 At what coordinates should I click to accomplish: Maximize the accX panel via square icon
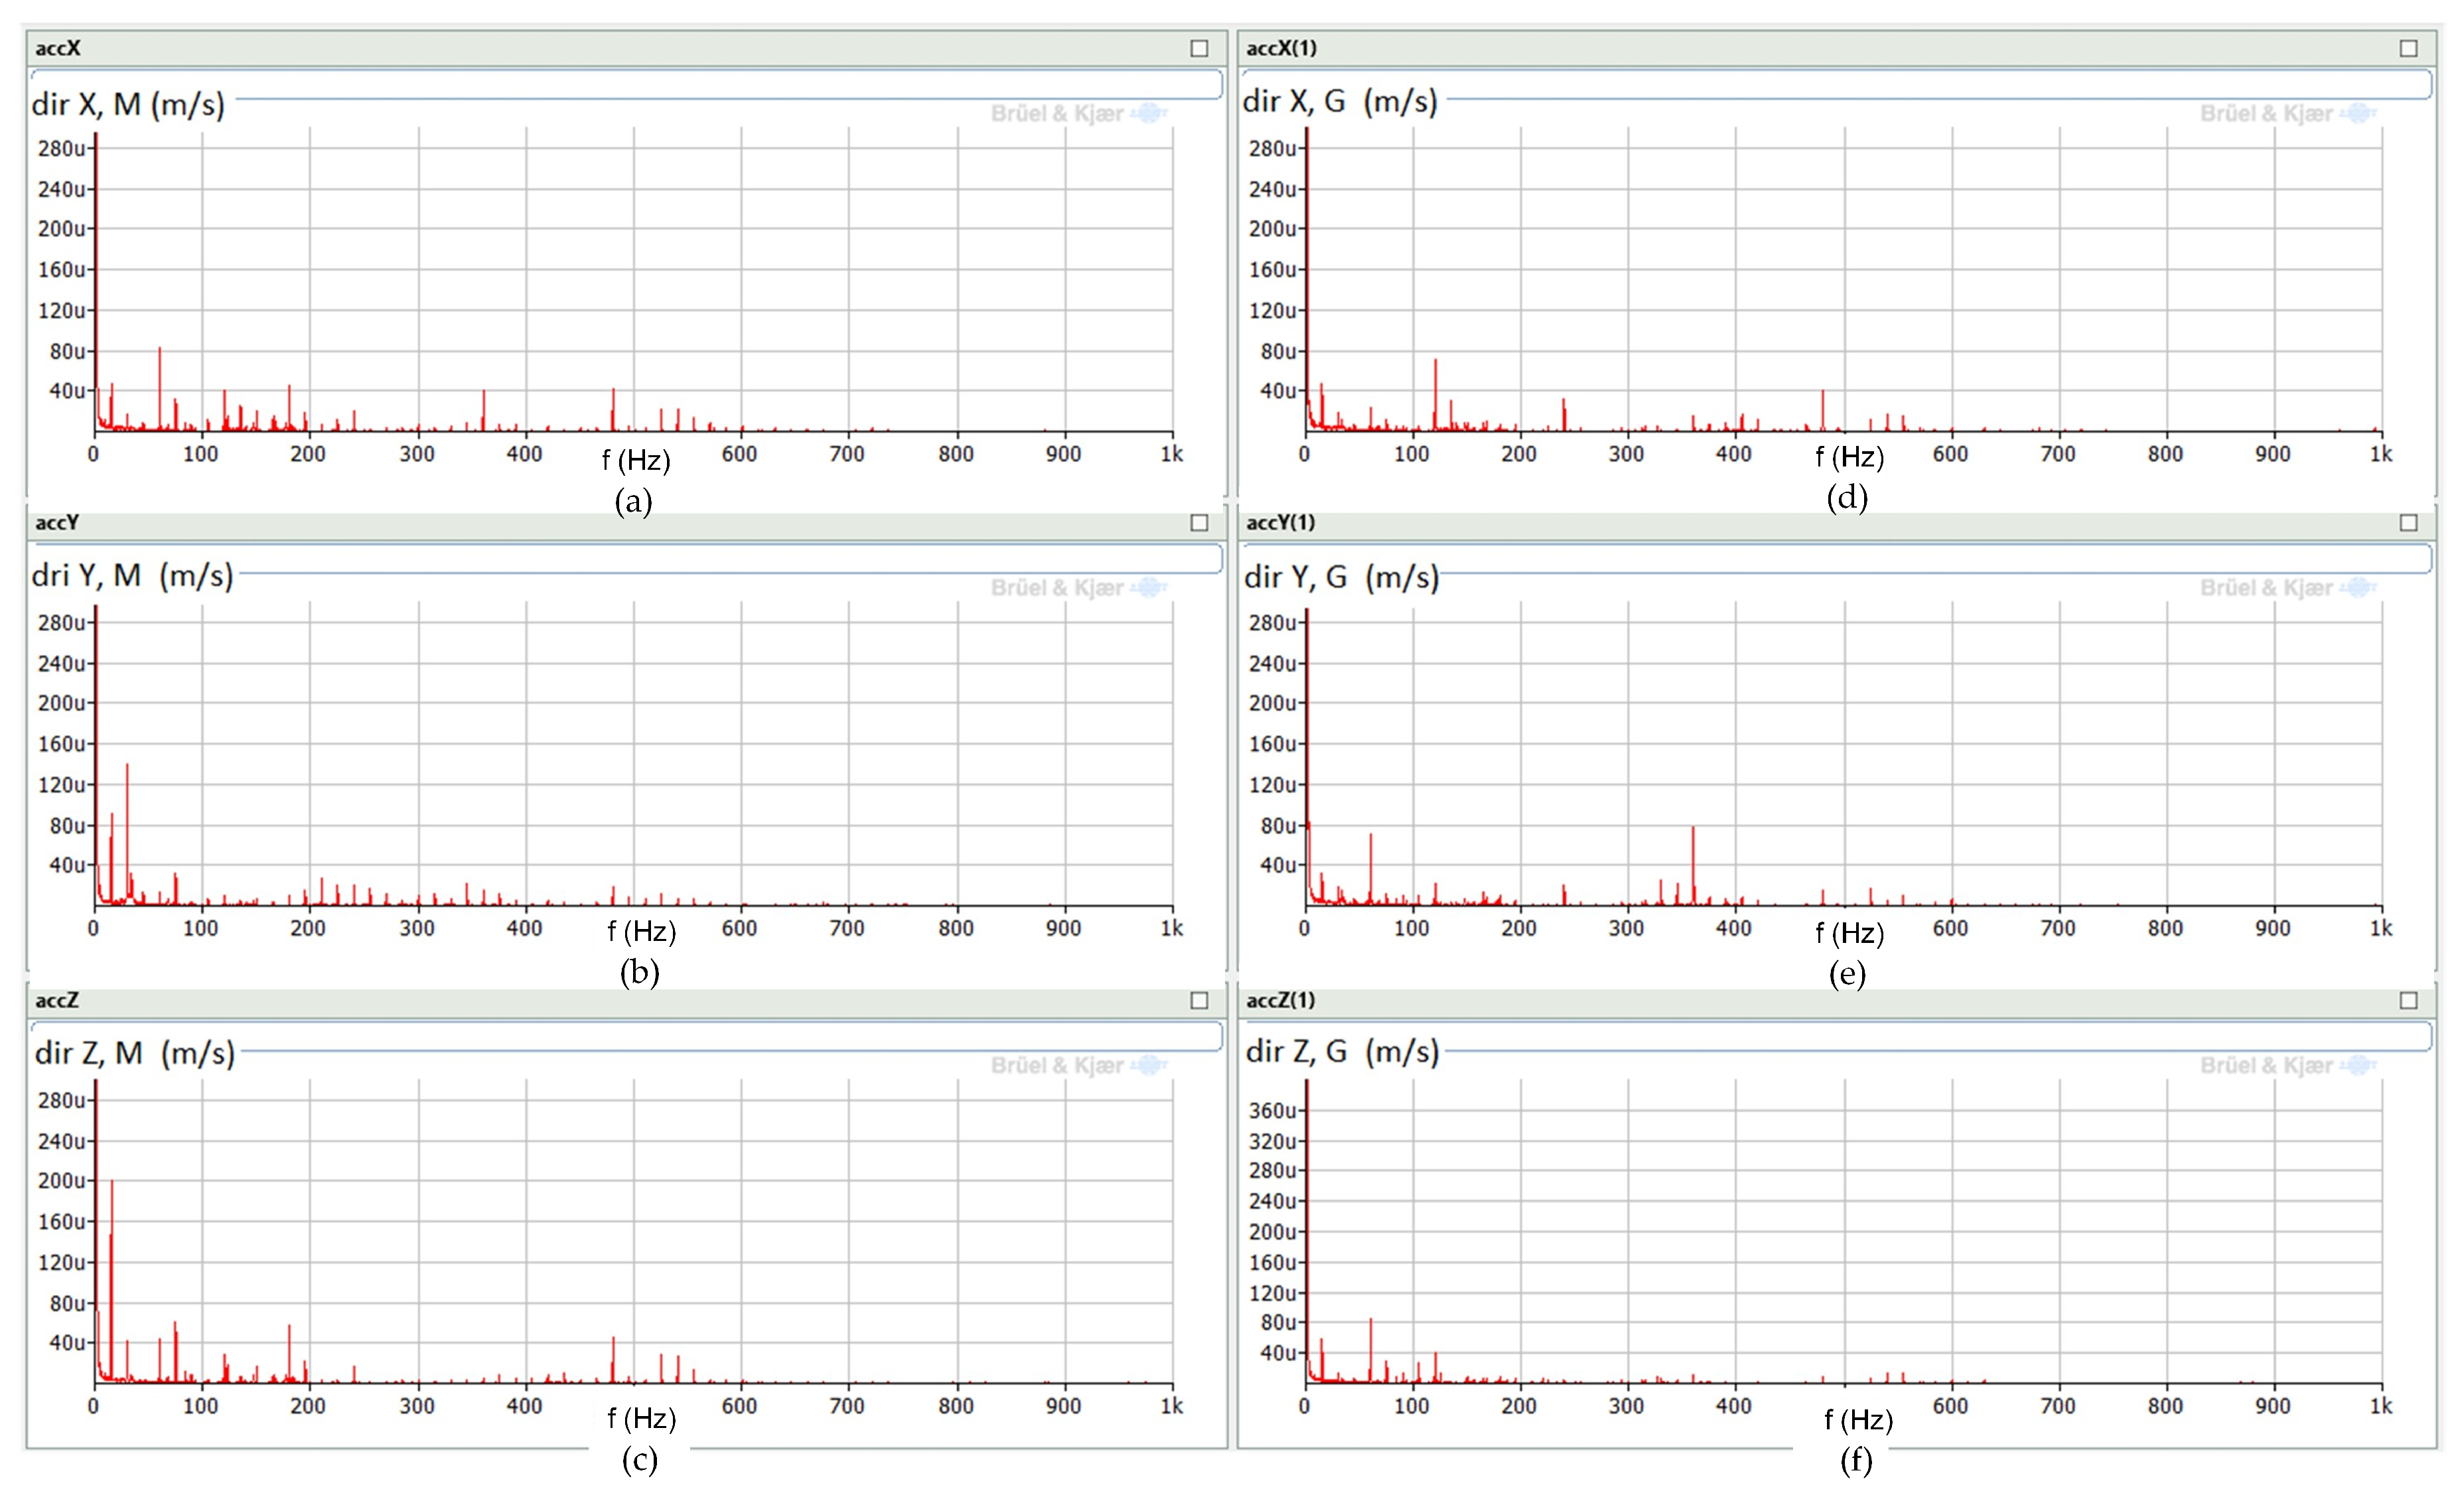1199,48
